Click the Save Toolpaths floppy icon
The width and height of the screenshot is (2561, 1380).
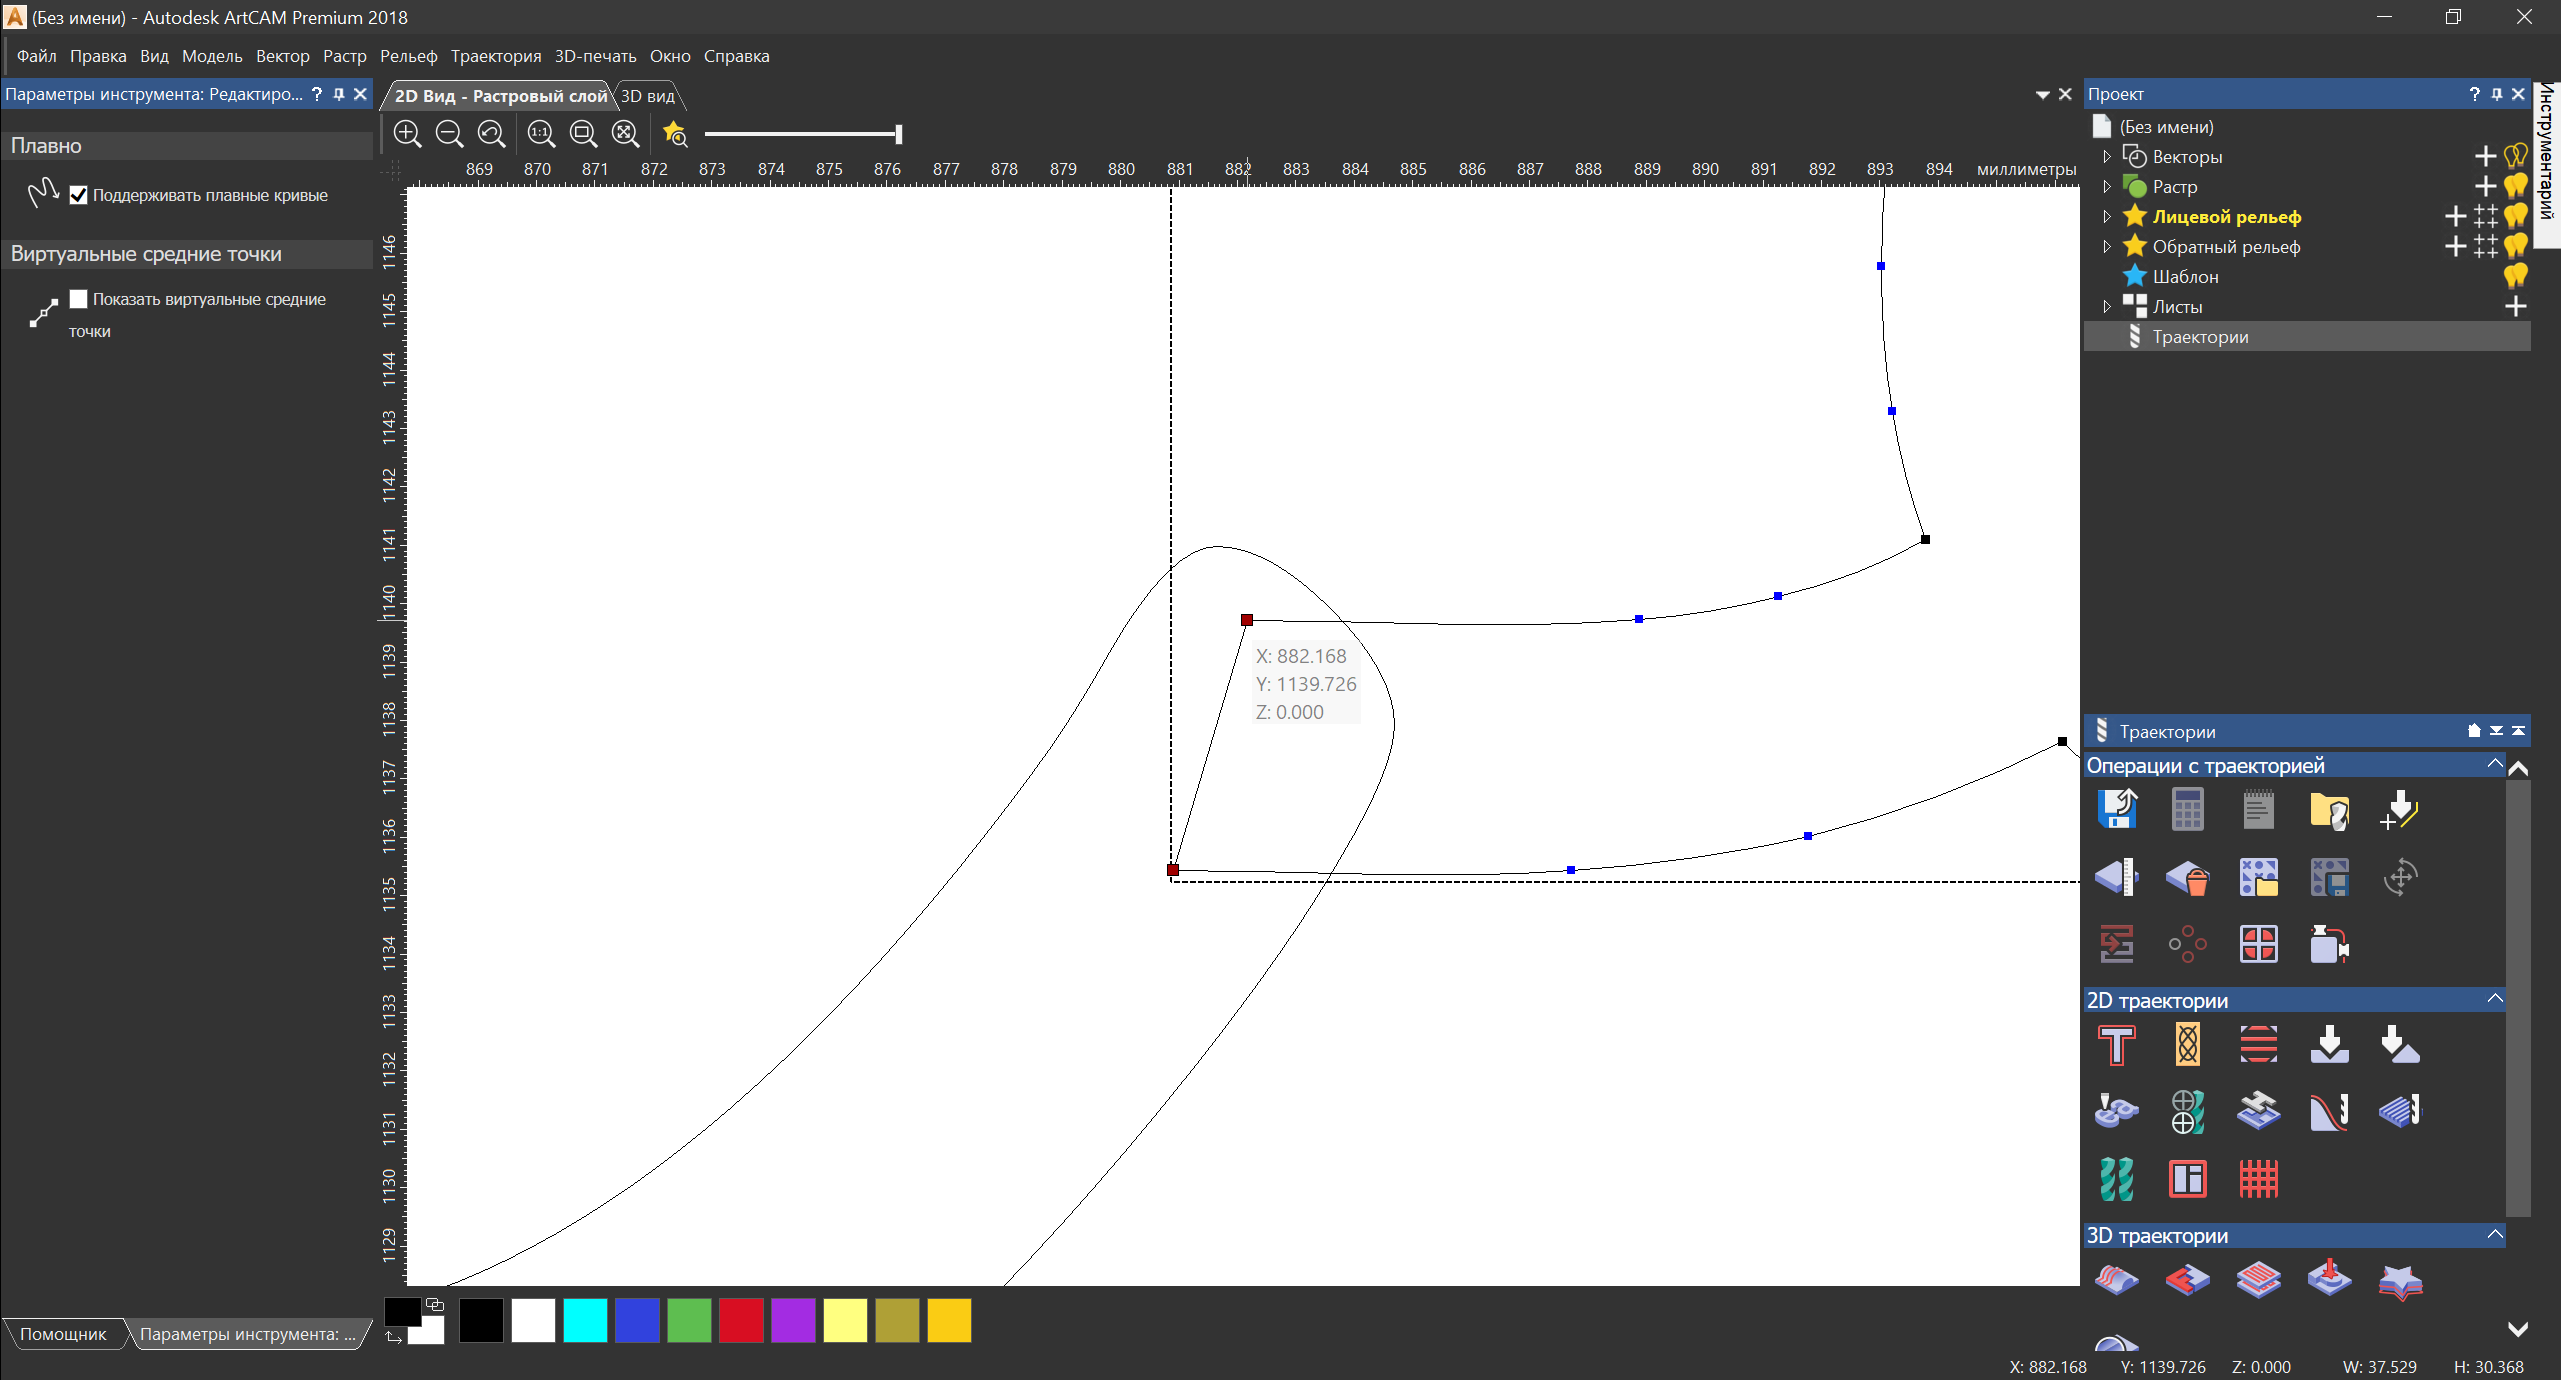(x=2116, y=809)
